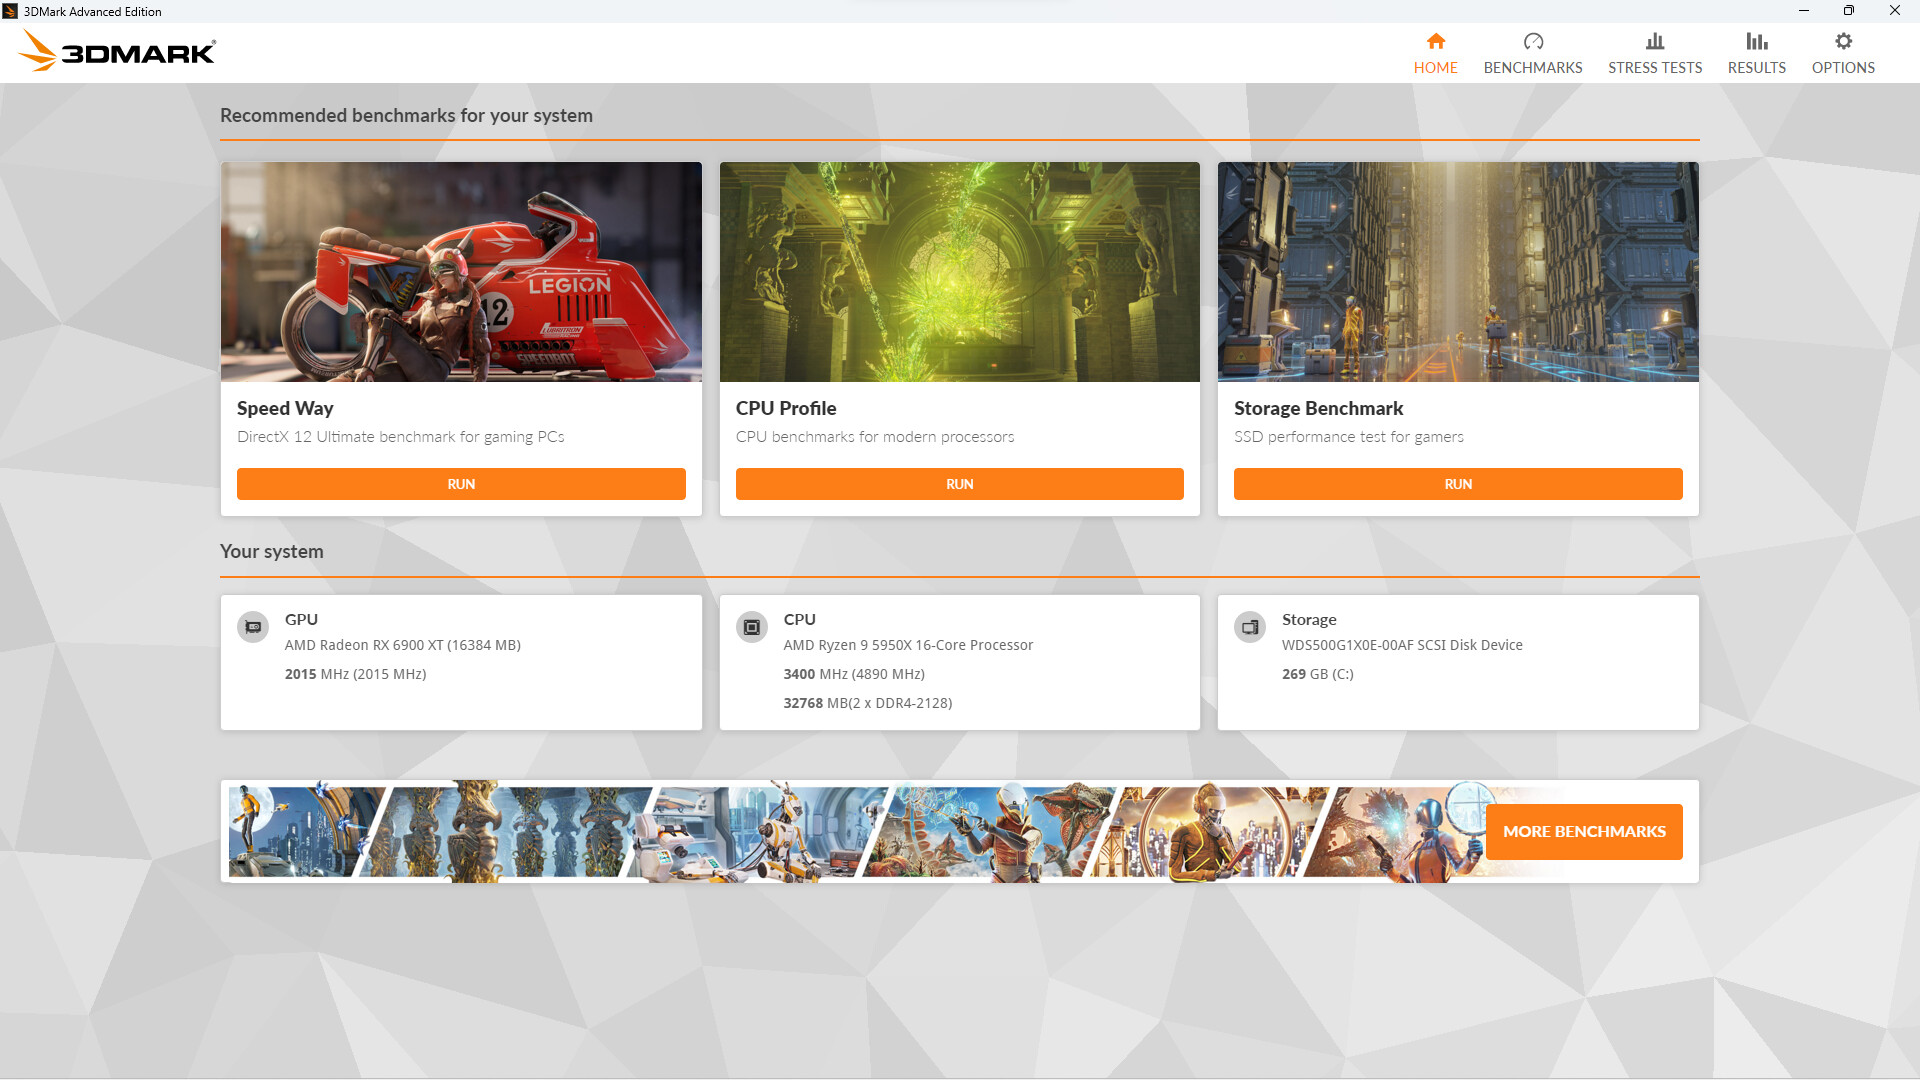Screen dimensions: 1920x1080
Task: Access the Options settings icon
Action: pos(1842,41)
